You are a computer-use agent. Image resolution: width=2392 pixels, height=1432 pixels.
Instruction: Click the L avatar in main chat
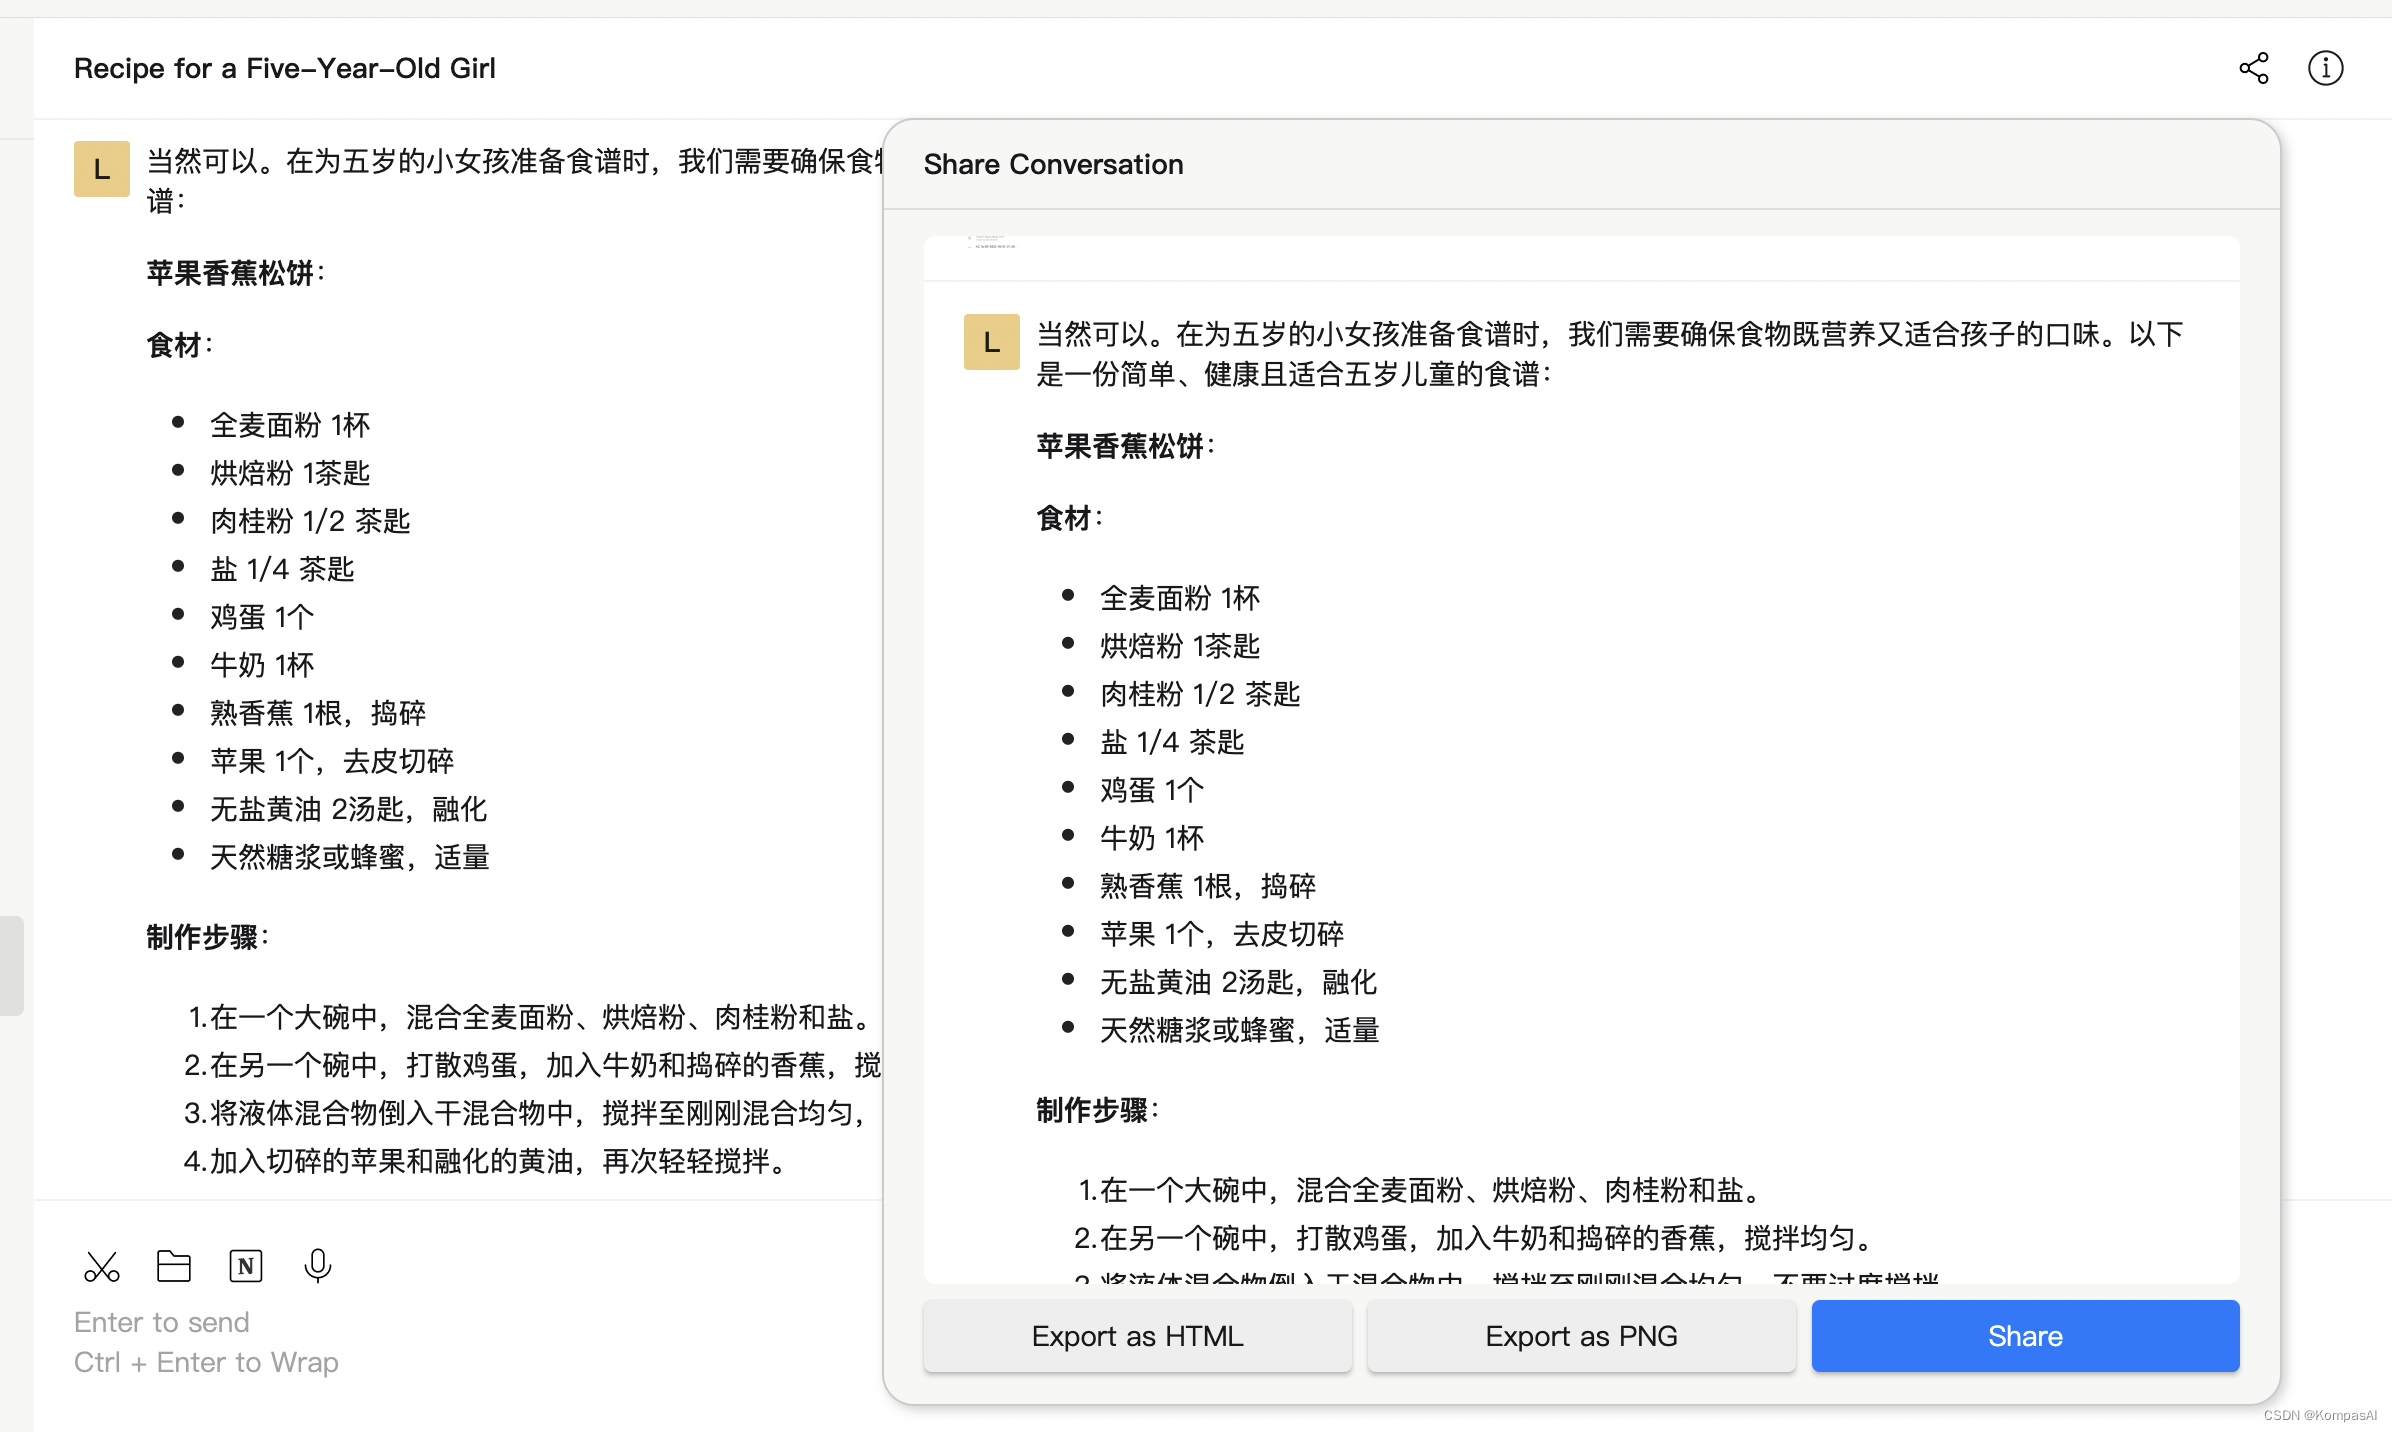102,169
